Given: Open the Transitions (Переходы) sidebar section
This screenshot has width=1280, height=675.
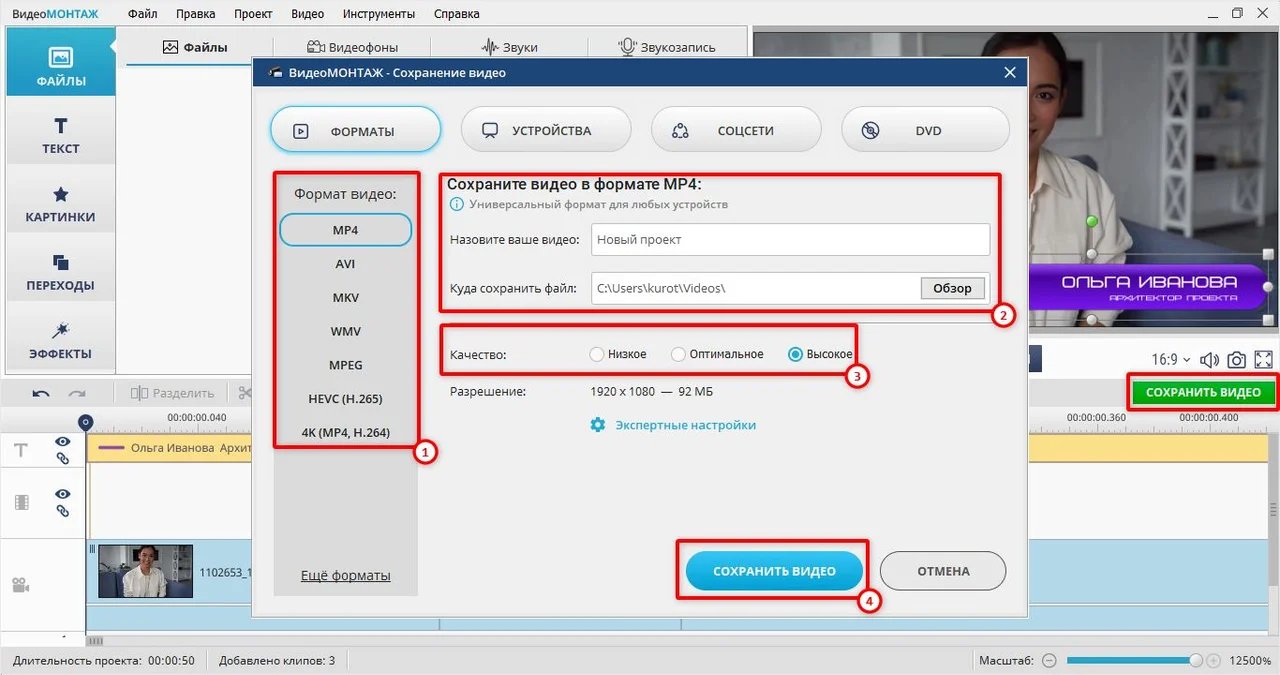Looking at the screenshot, I should [x=61, y=273].
